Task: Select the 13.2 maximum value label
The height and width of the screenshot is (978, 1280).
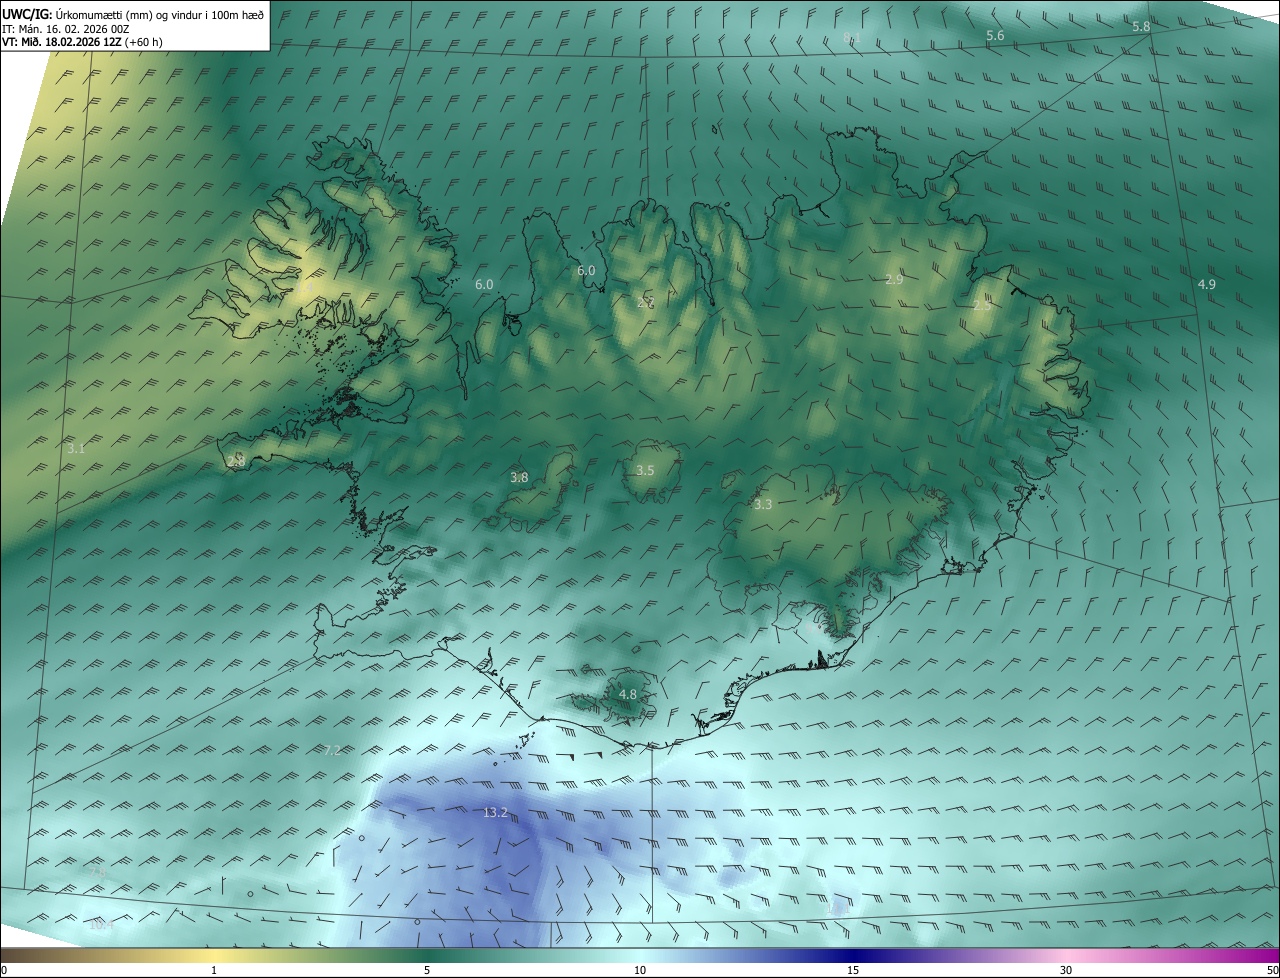Action: pos(495,813)
